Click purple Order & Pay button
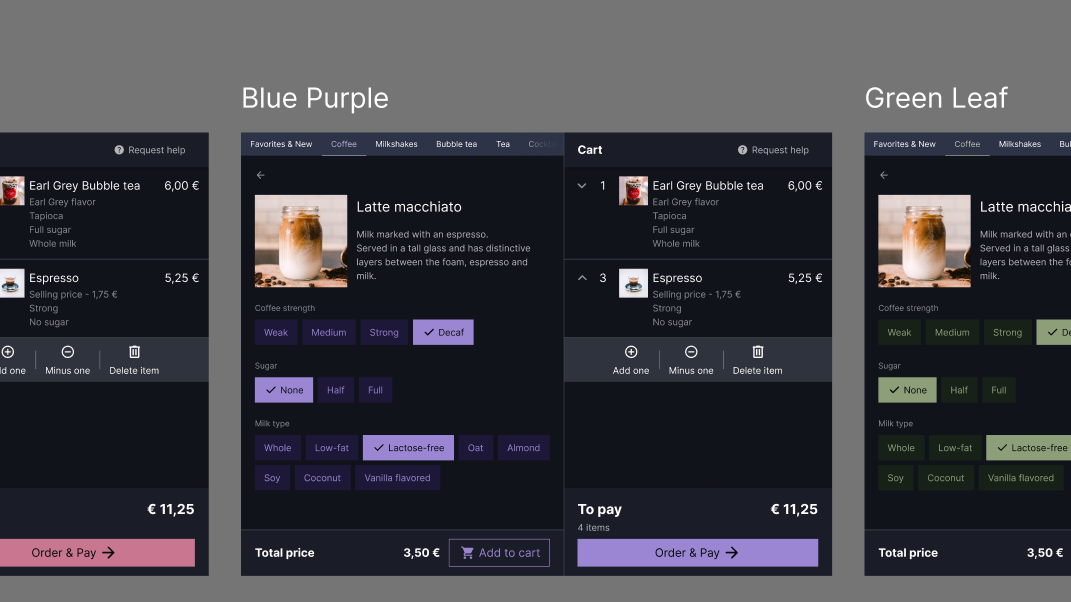 tap(697, 553)
